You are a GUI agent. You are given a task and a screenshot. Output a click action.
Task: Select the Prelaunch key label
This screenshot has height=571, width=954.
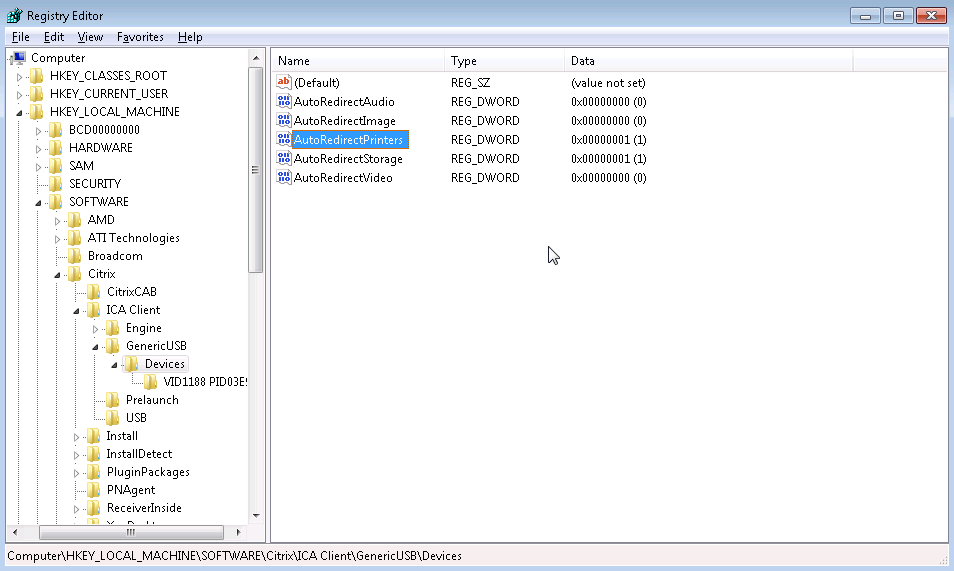coord(152,400)
